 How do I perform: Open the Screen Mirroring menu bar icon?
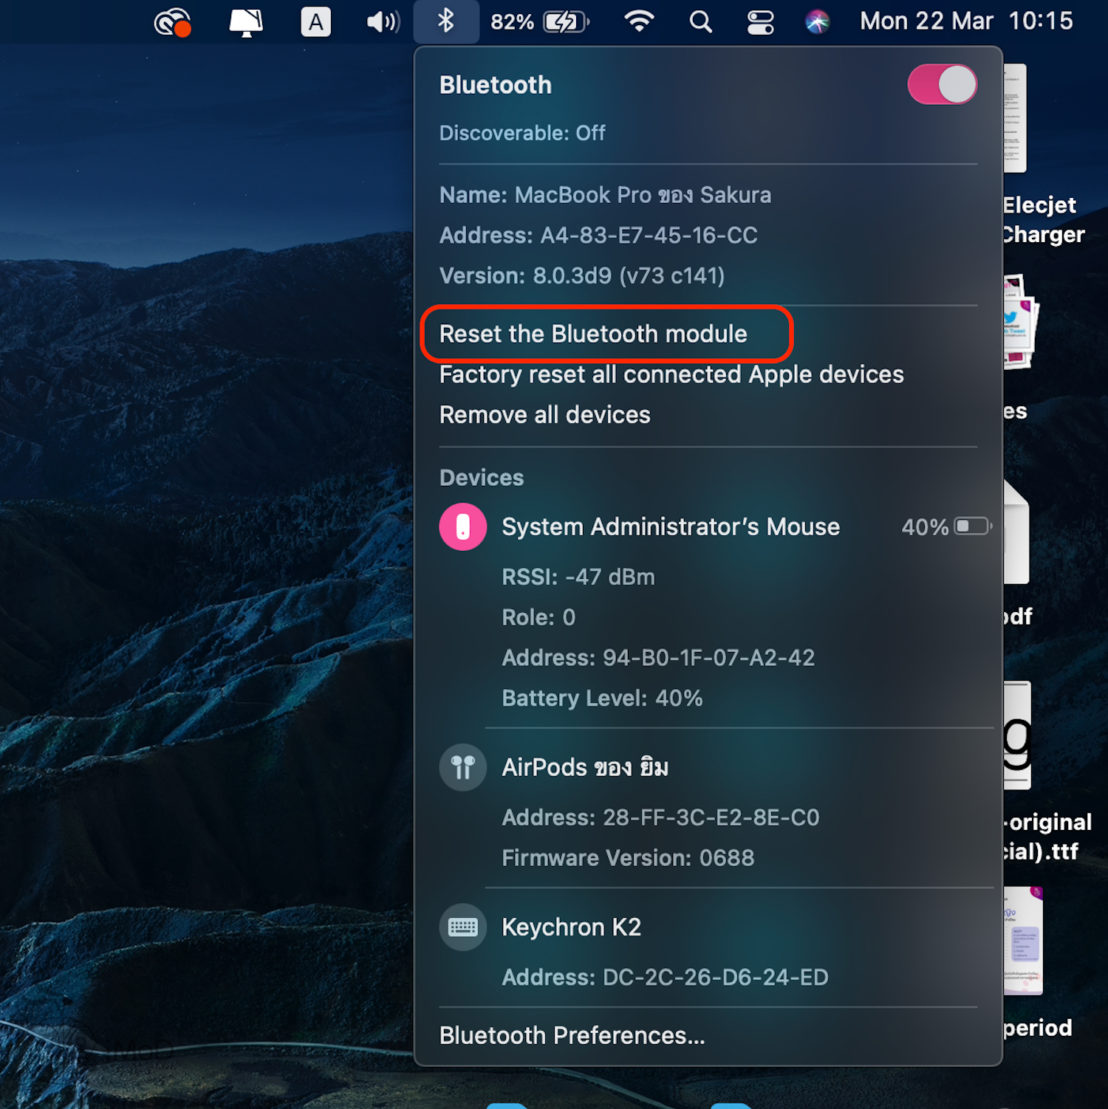click(x=245, y=21)
